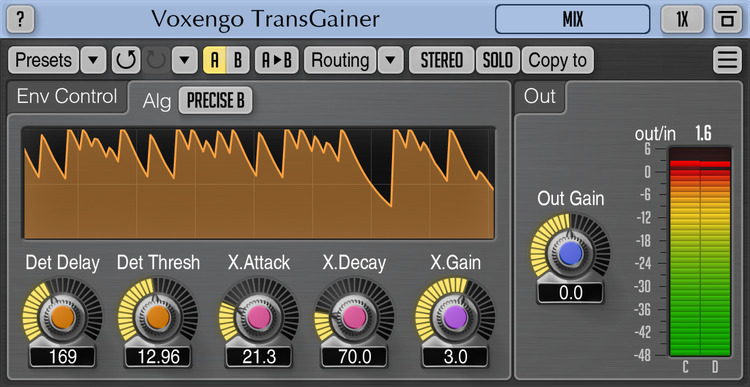Click the Det Thresh knob
The image size is (750, 387).
tap(158, 317)
